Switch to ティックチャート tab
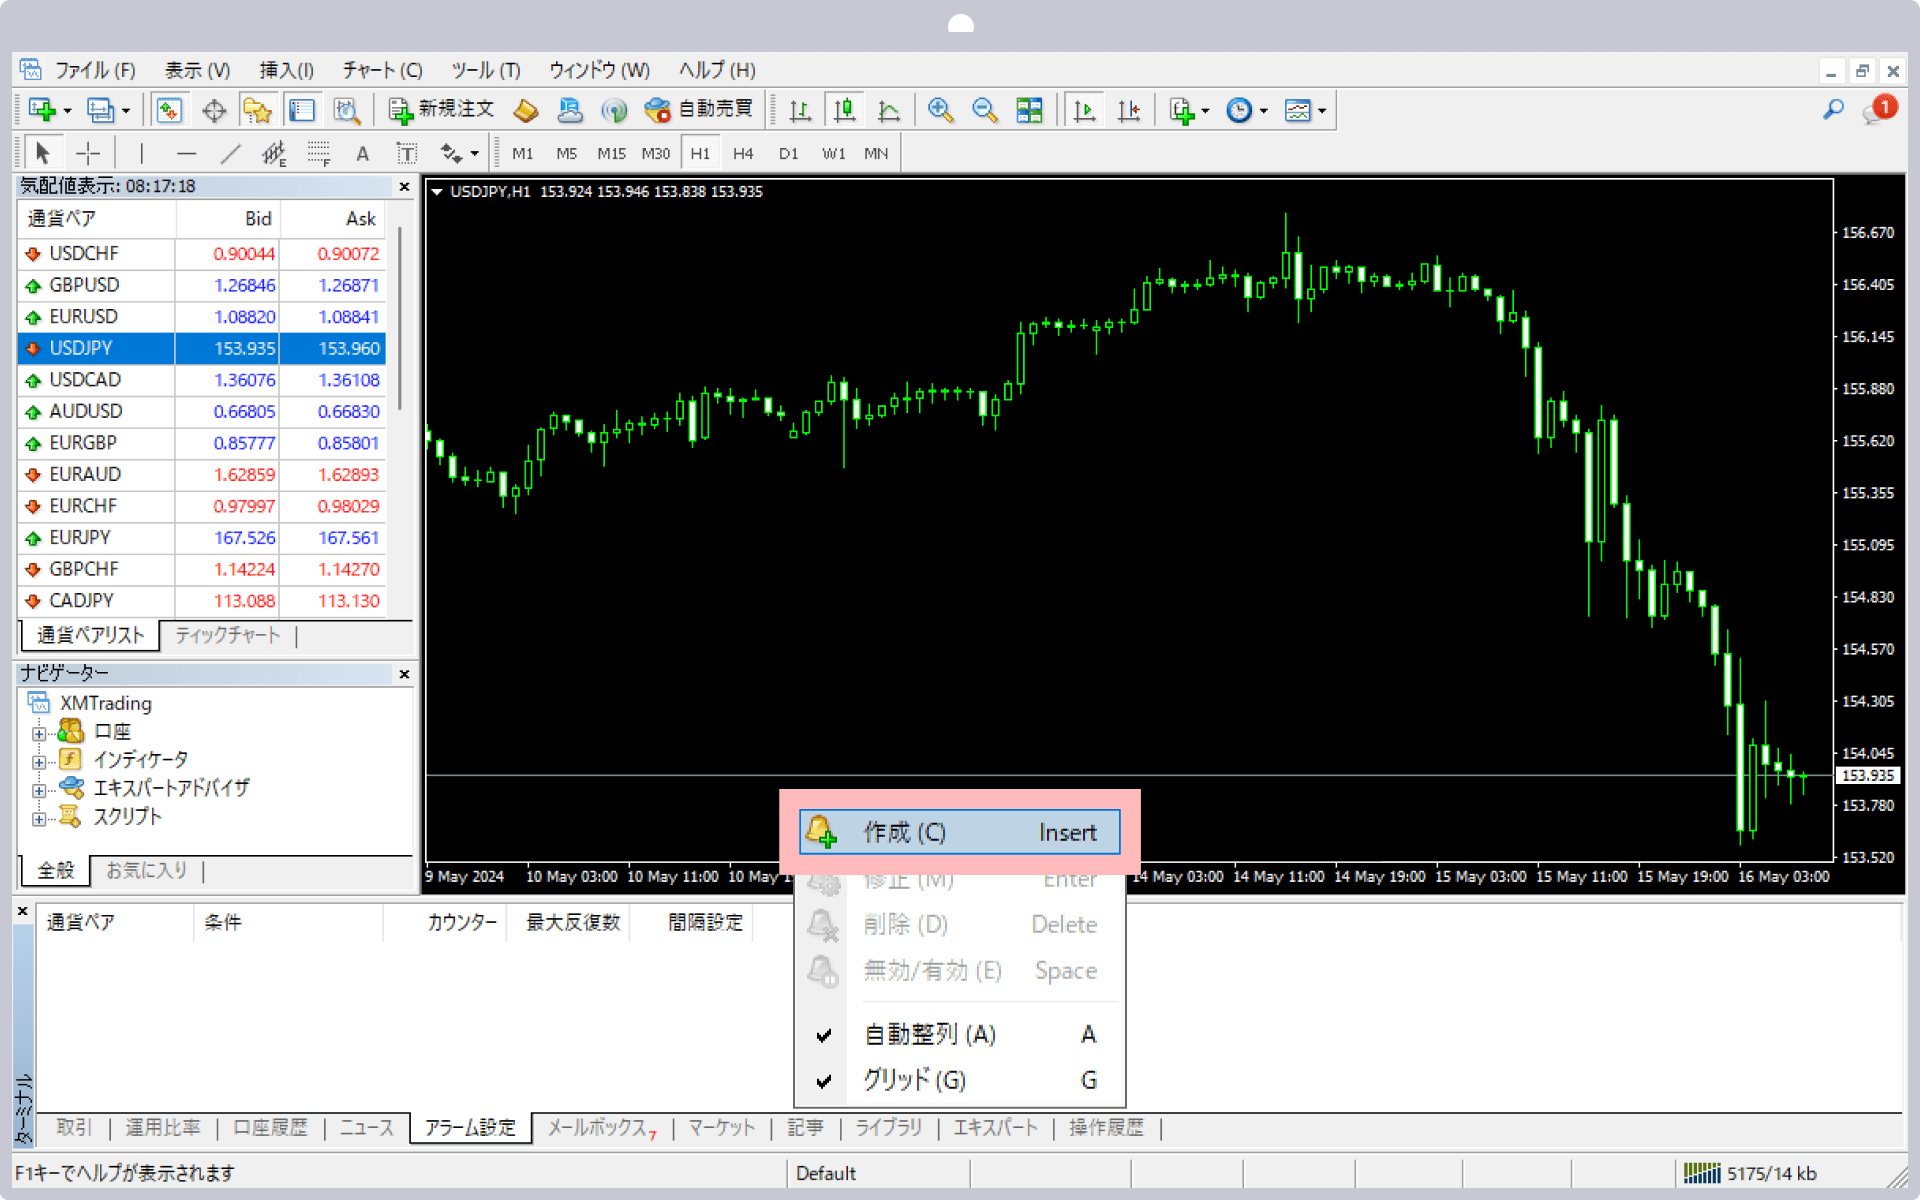The image size is (1920, 1200). click(x=228, y=635)
